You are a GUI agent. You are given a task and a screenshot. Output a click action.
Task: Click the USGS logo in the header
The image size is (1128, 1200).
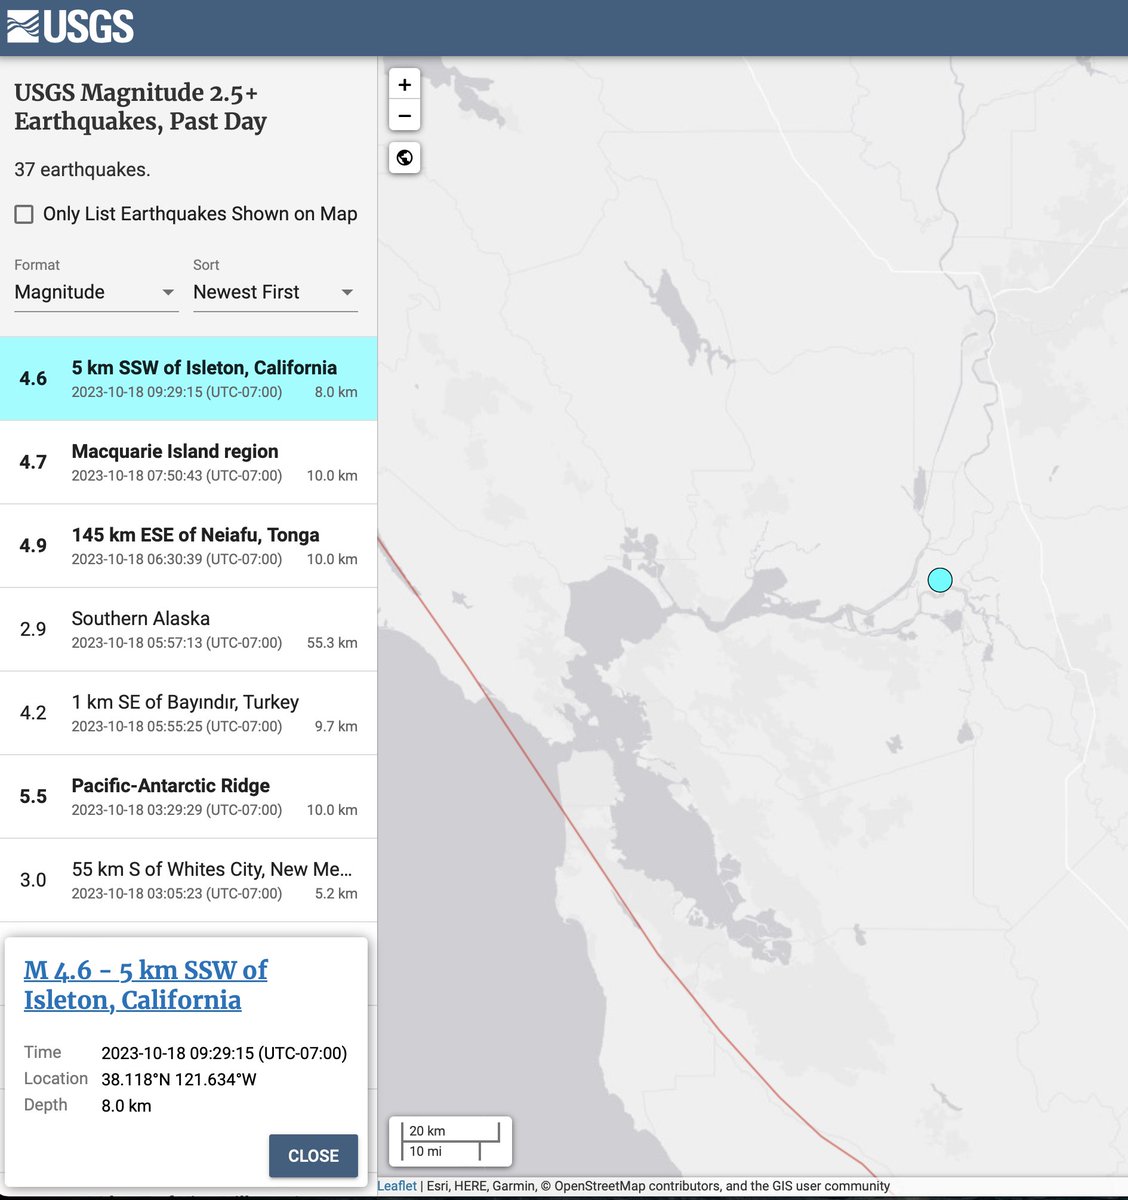pyautogui.click(x=70, y=27)
